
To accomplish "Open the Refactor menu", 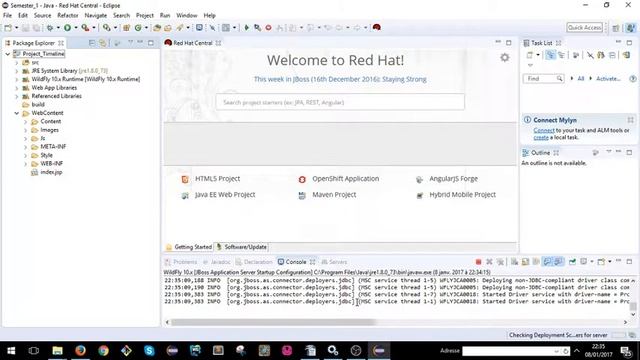I will tap(68, 16).
